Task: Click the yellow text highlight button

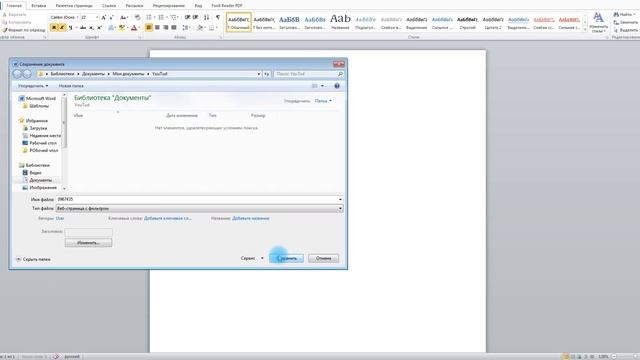Action: pyautogui.click(x=122, y=27)
